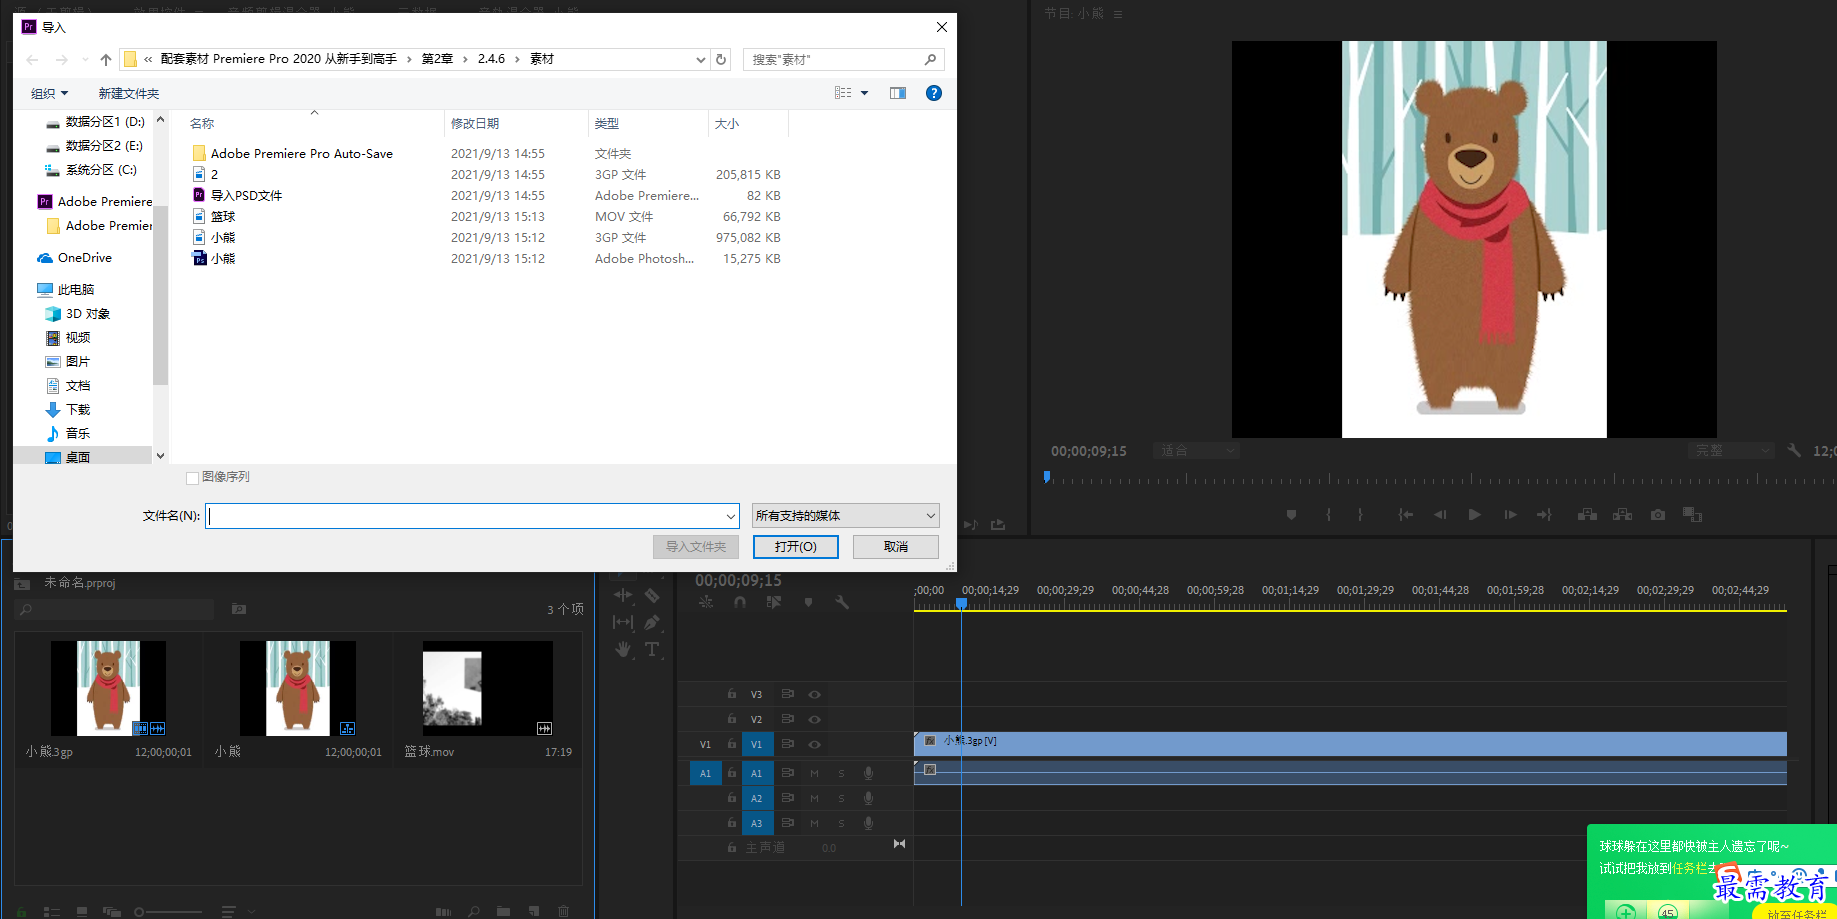The width and height of the screenshot is (1837, 919).
Task: Toggle lock on track V3
Action: [x=732, y=694]
